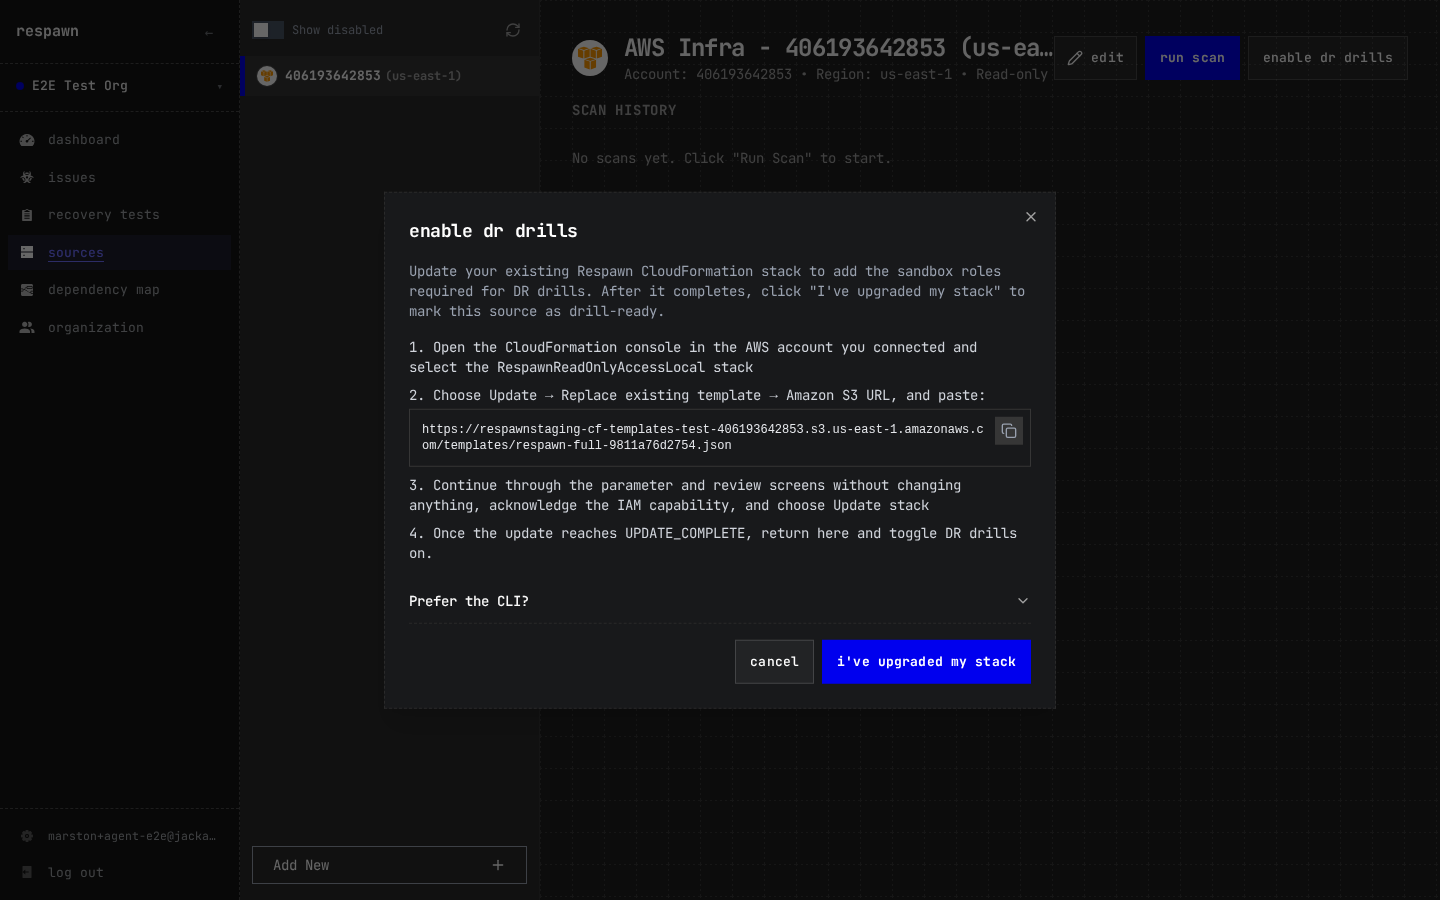Click the AWS icon in source list row
The width and height of the screenshot is (1440, 900).
[x=267, y=76]
